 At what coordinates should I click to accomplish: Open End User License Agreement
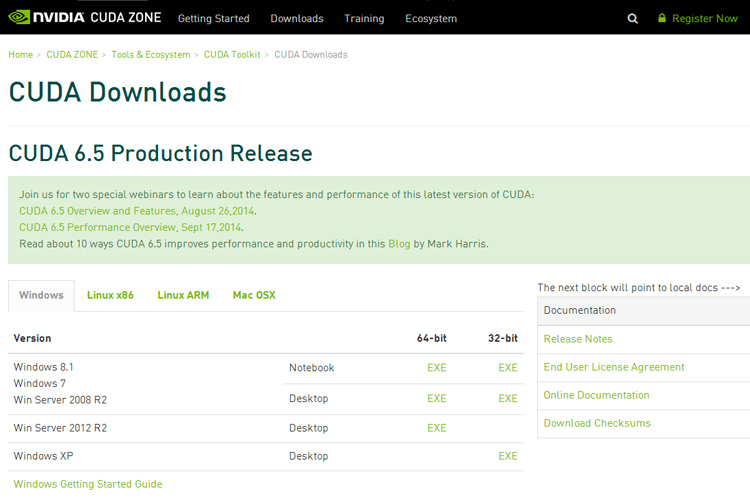(614, 367)
